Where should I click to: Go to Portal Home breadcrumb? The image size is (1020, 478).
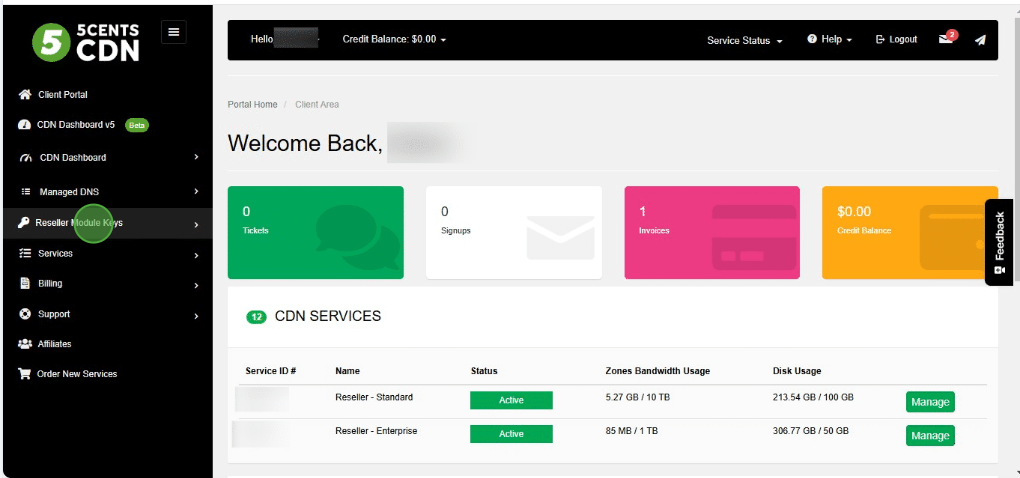point(252,105)
